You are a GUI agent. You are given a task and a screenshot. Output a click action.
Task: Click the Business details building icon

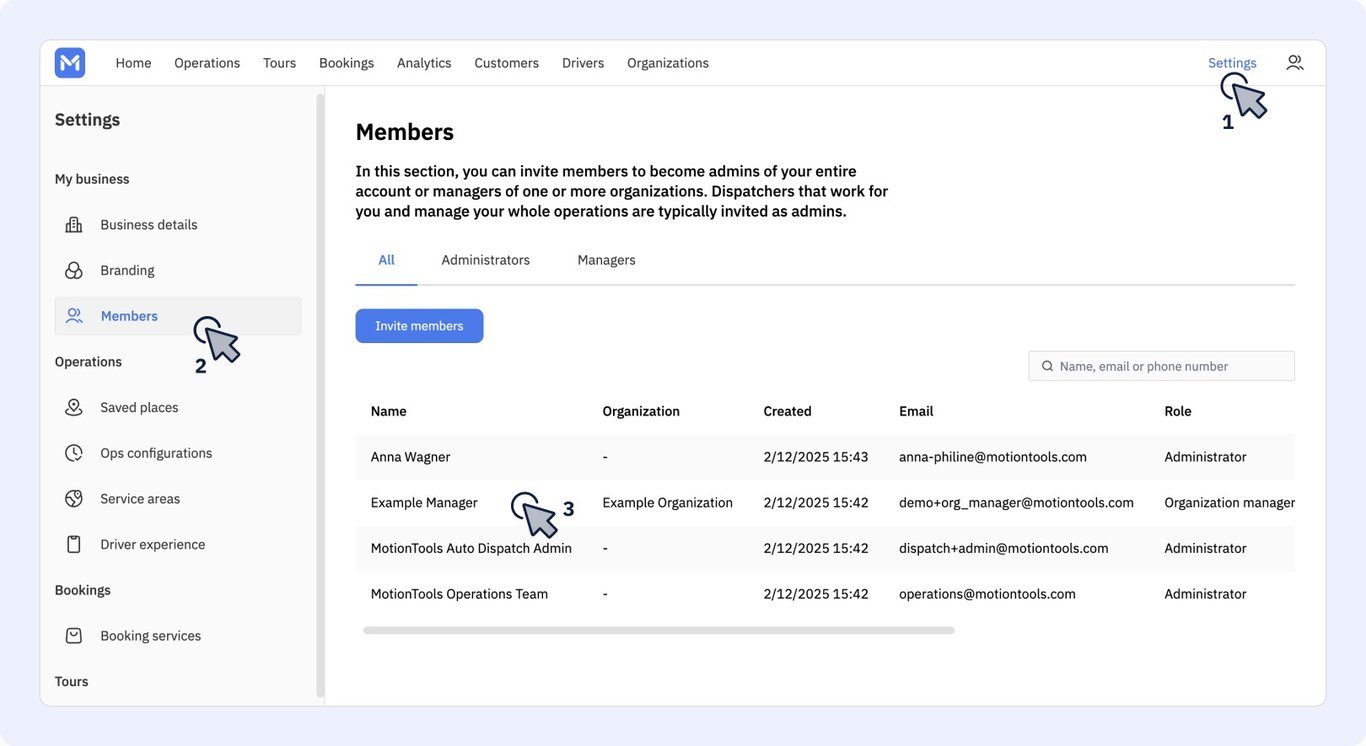(x=74, y=225)
